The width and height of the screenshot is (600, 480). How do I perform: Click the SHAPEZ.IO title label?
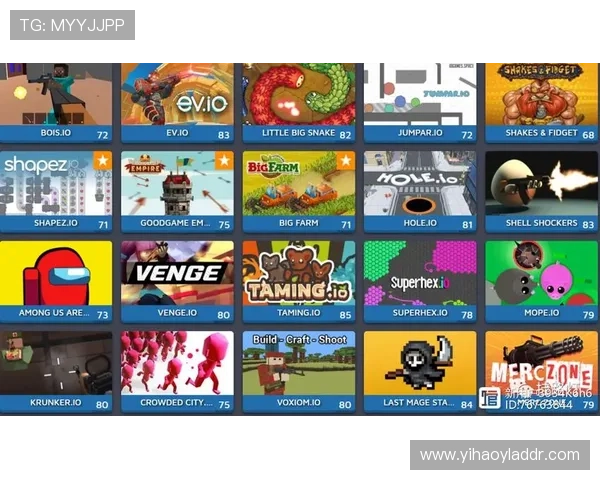[56, 223]
